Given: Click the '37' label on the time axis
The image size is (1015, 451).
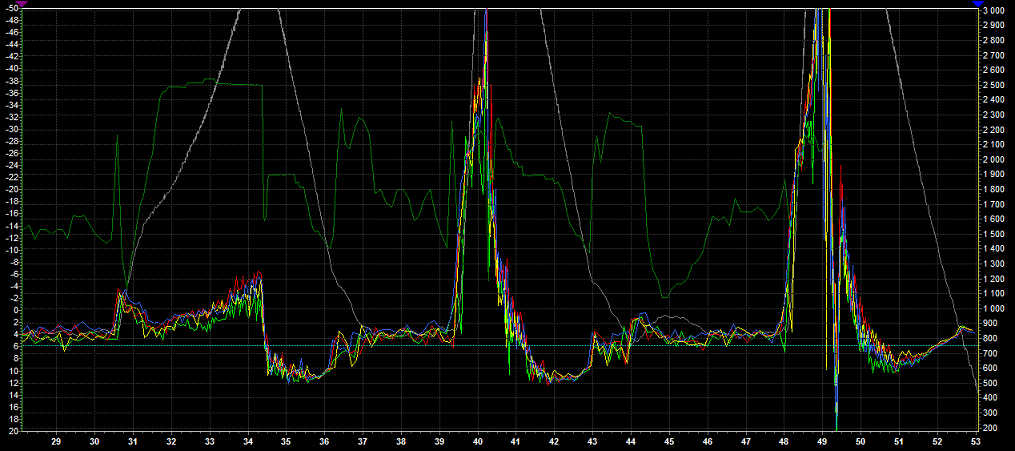Looking at the screenshot, I should (362, 441).
